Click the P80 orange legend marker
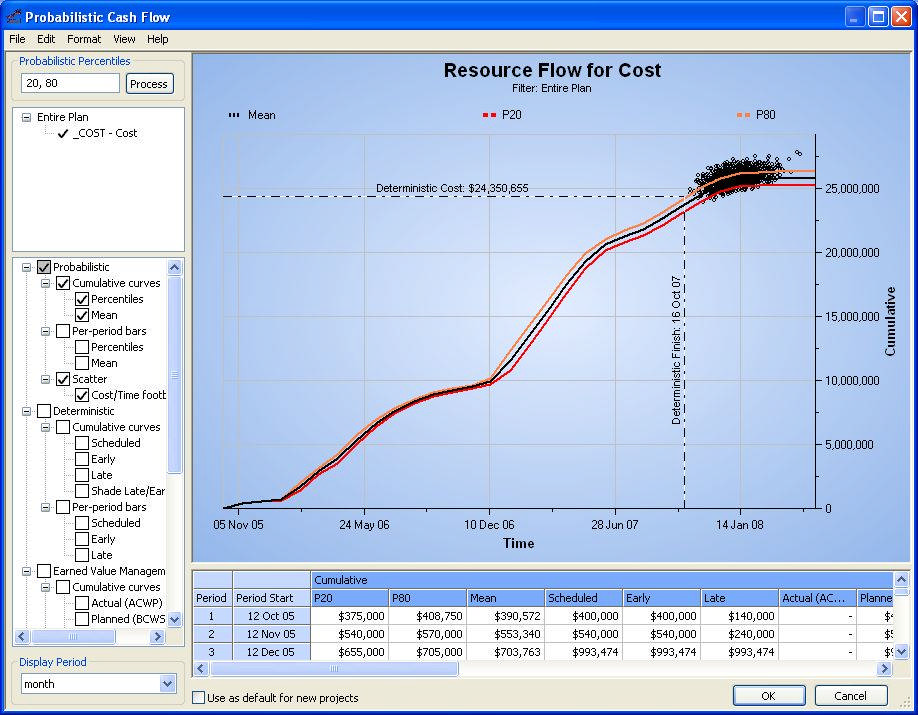This screenshot has width=918, height=715. [744, 115]
